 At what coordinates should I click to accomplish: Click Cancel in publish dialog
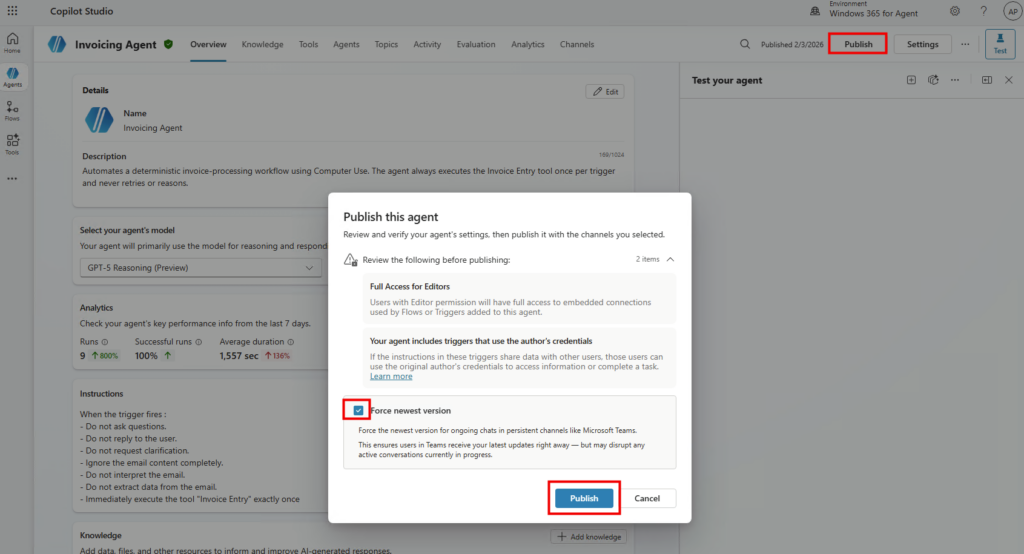pyautogui.click(x=647, y=498)
